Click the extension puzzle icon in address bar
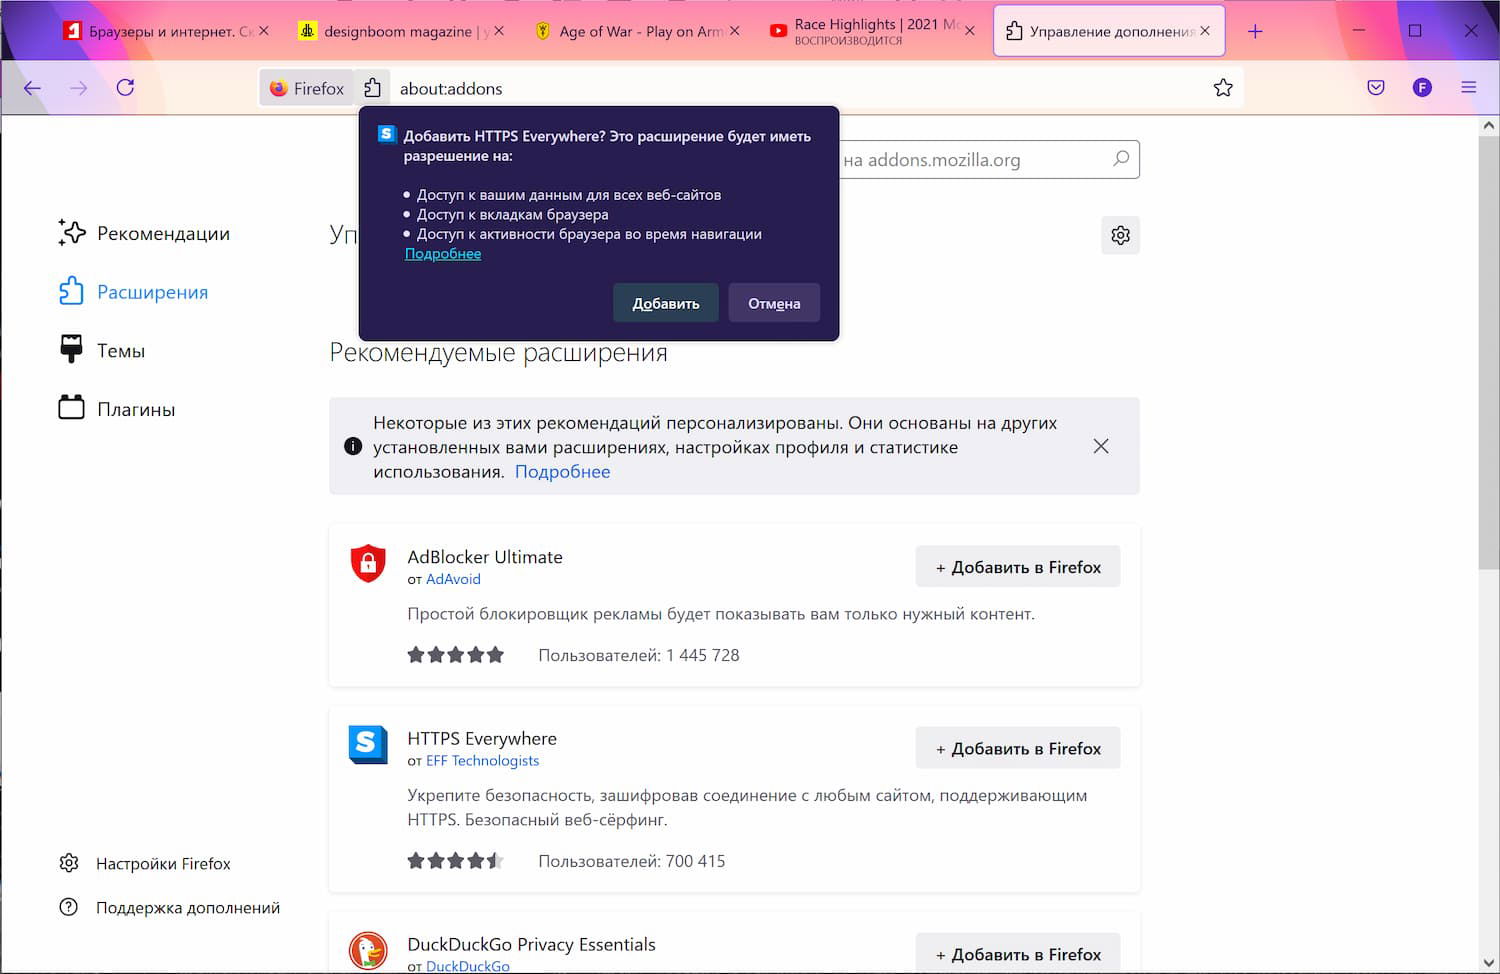This screenshot has height=974, width=1500. tap(373, 88)
